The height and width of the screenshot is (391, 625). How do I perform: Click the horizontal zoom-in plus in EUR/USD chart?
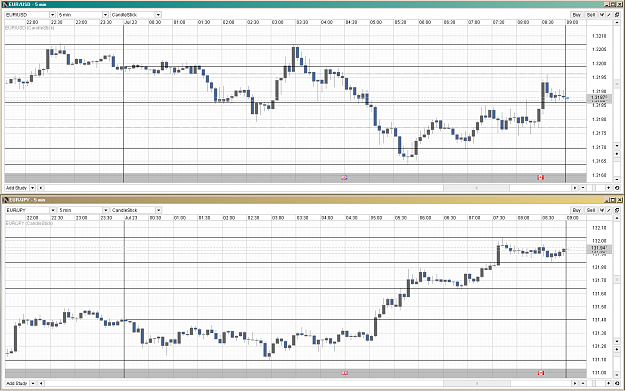[x=608, y=188]
